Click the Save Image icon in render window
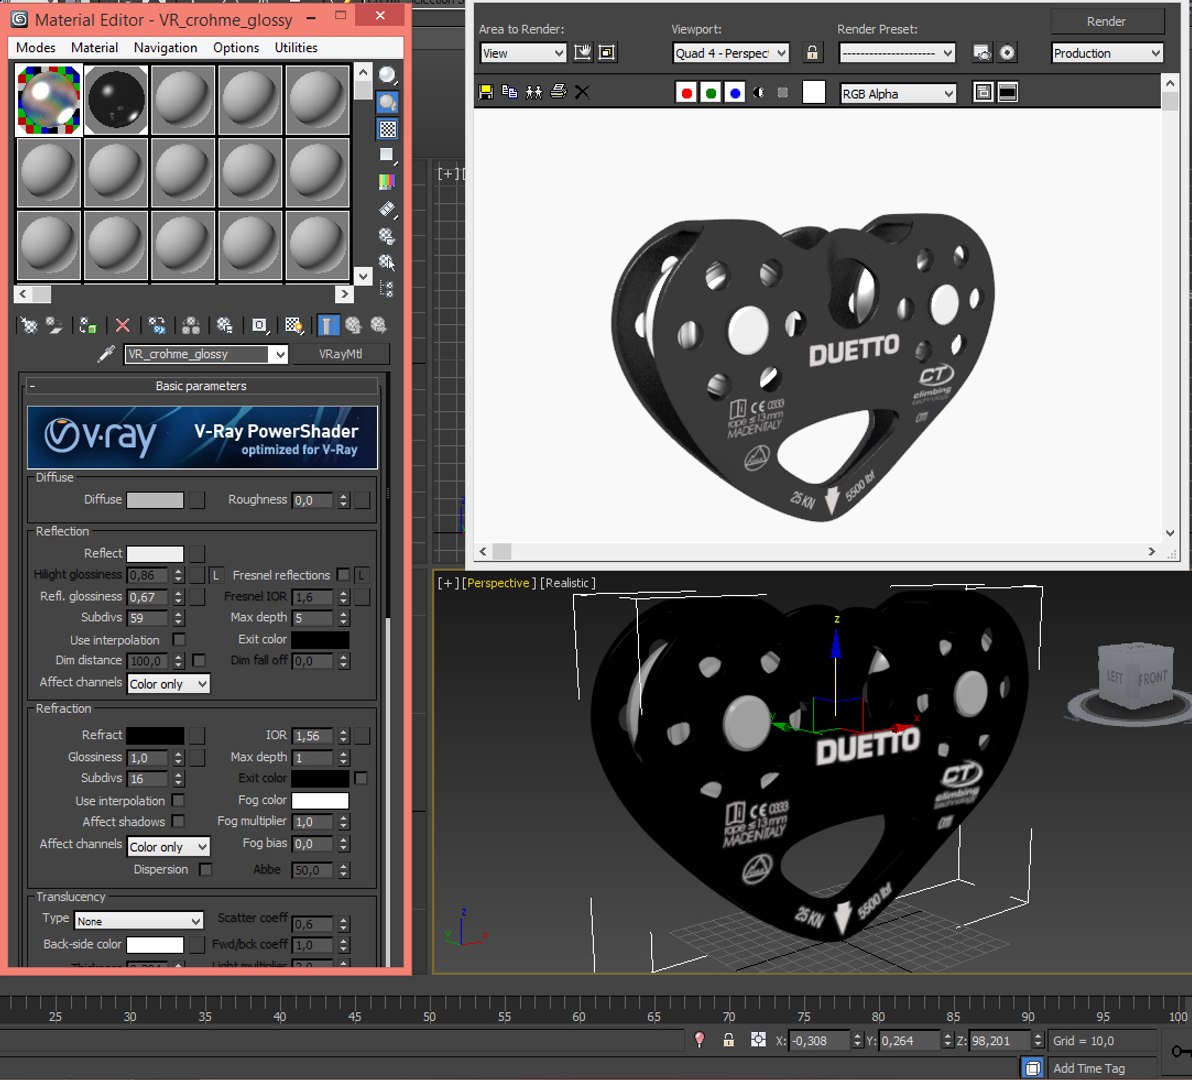1192x1080 pixels. (486, 92)
